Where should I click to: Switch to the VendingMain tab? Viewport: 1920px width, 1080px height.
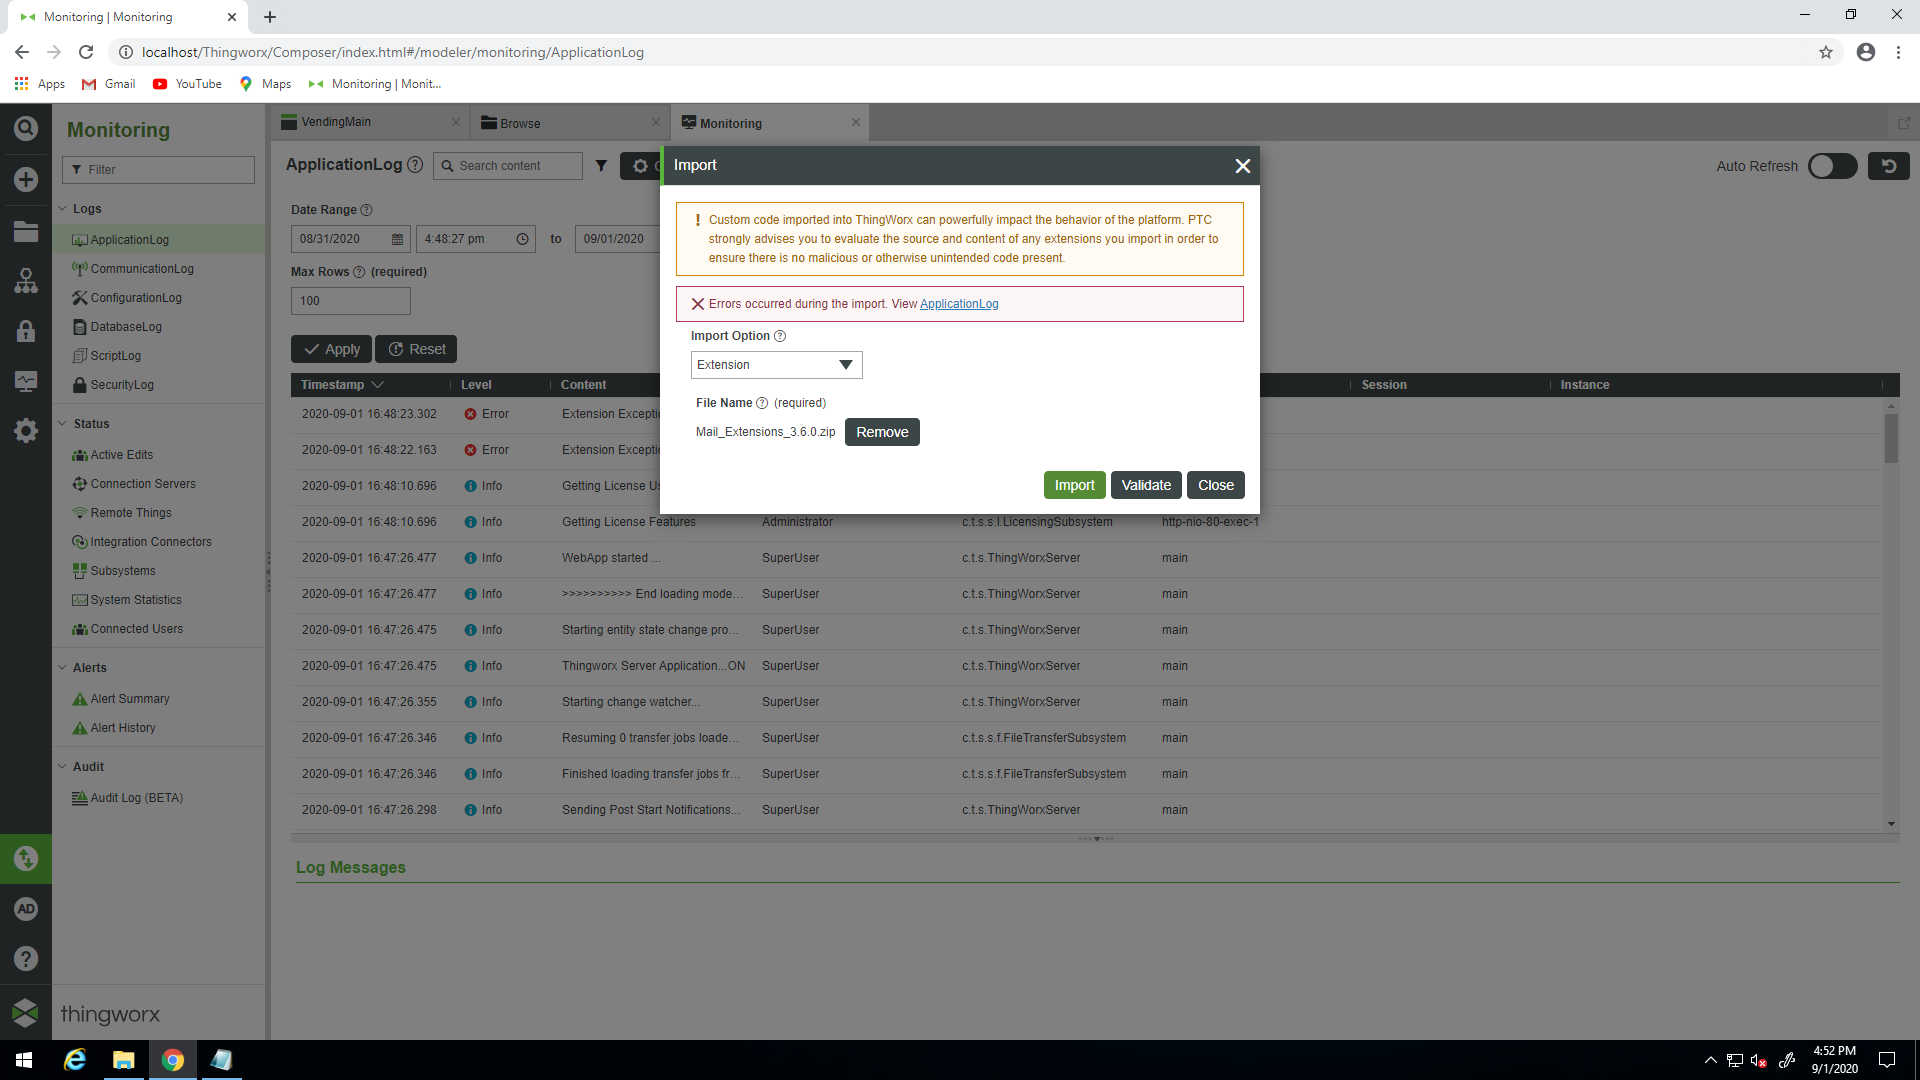coord(336,122)
